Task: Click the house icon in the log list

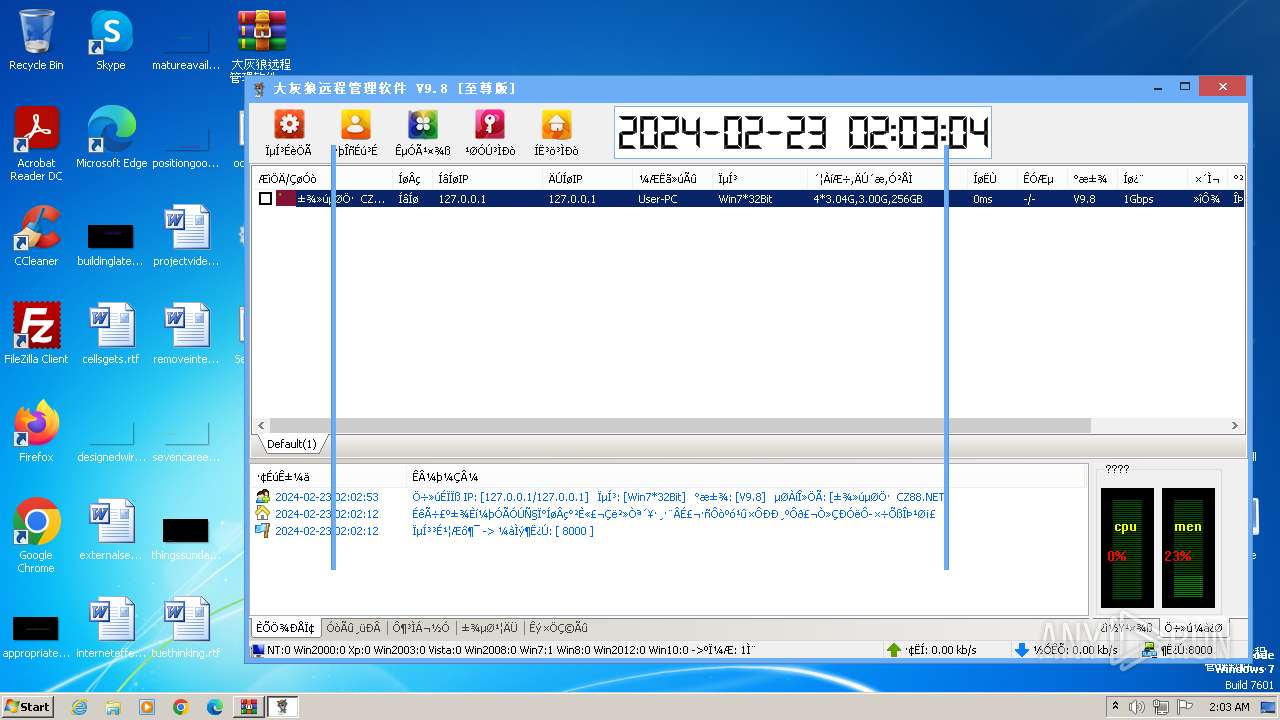Action: [263, 514]
